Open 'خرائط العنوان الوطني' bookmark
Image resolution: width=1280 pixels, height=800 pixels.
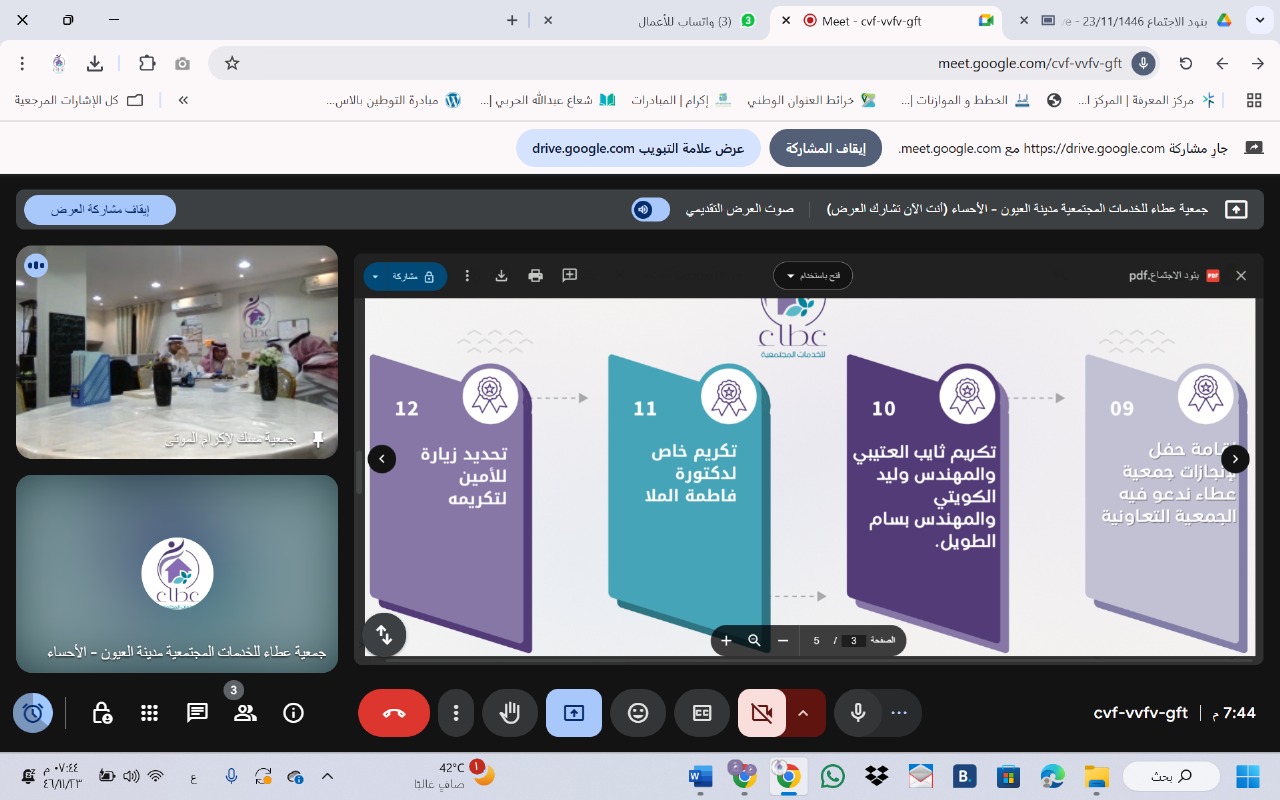pos(812,100)
